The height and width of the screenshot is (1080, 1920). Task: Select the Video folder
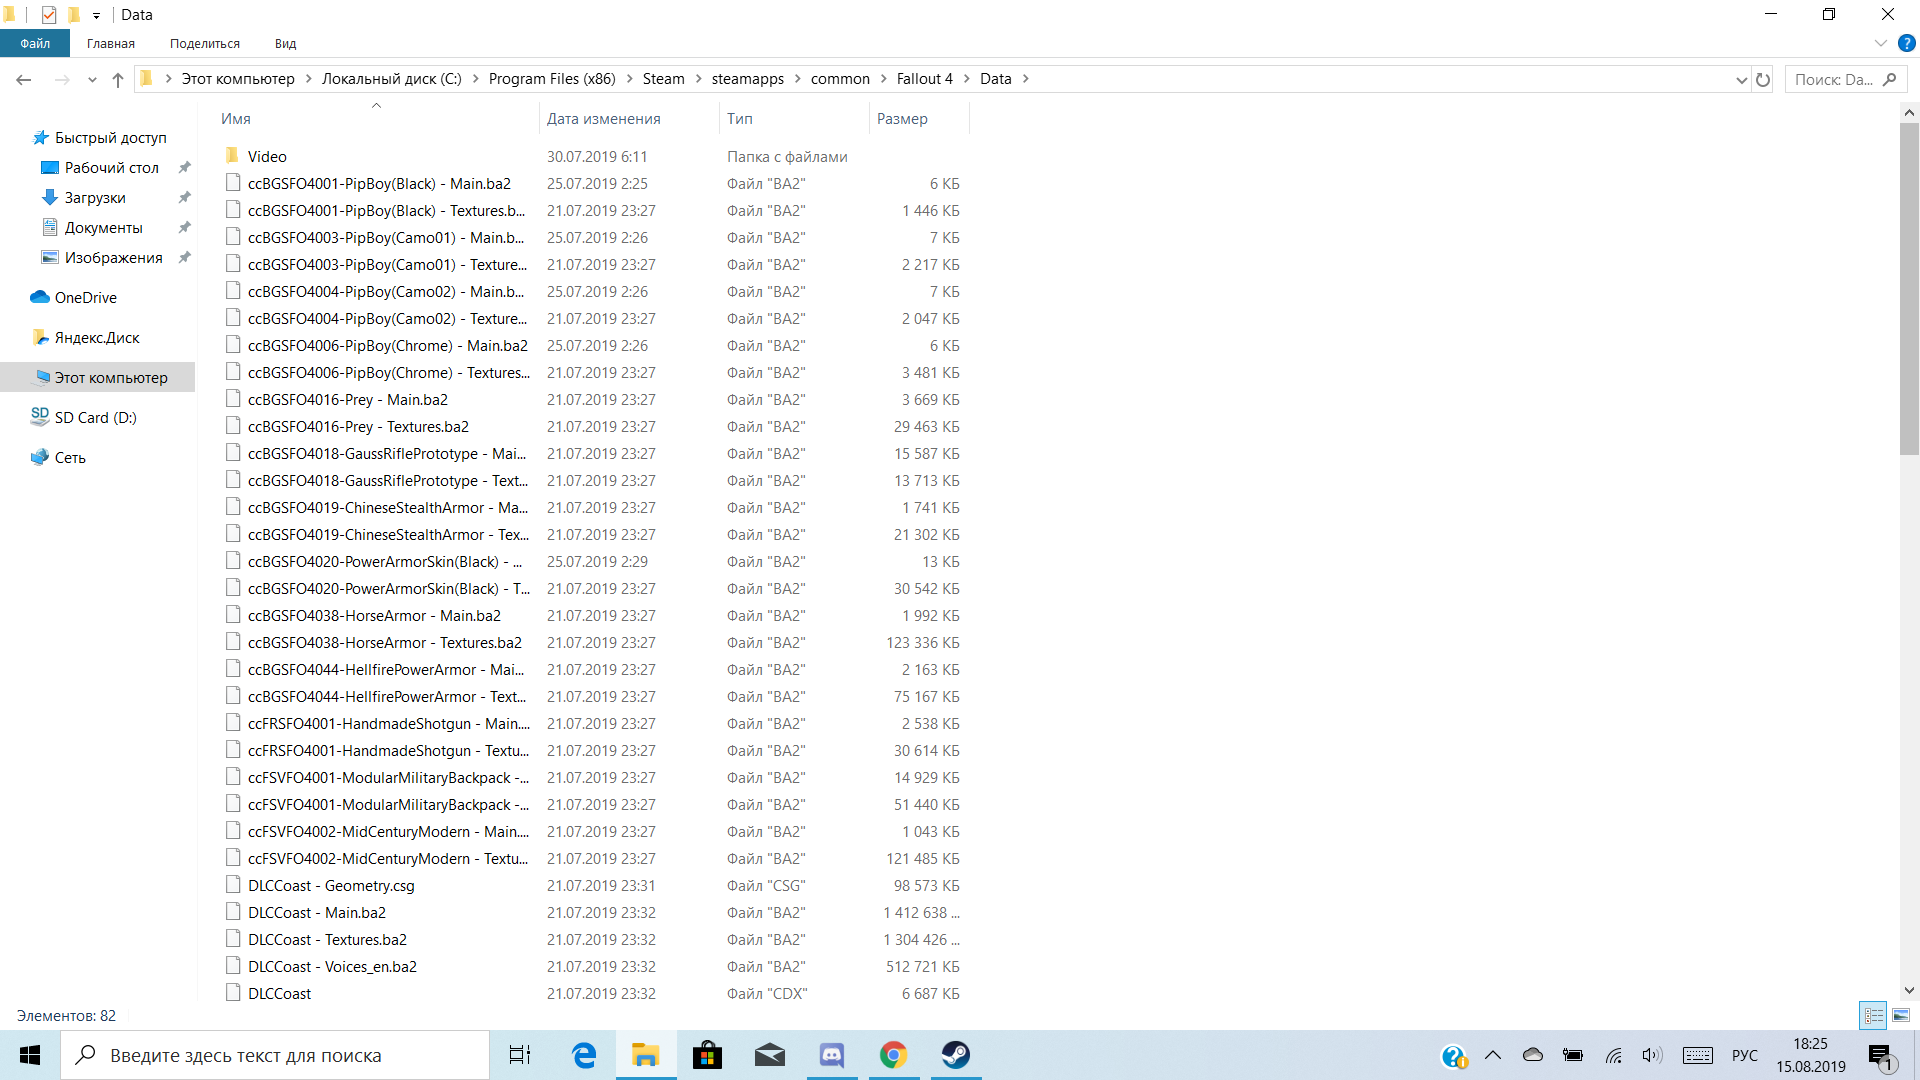coord(267,156)
